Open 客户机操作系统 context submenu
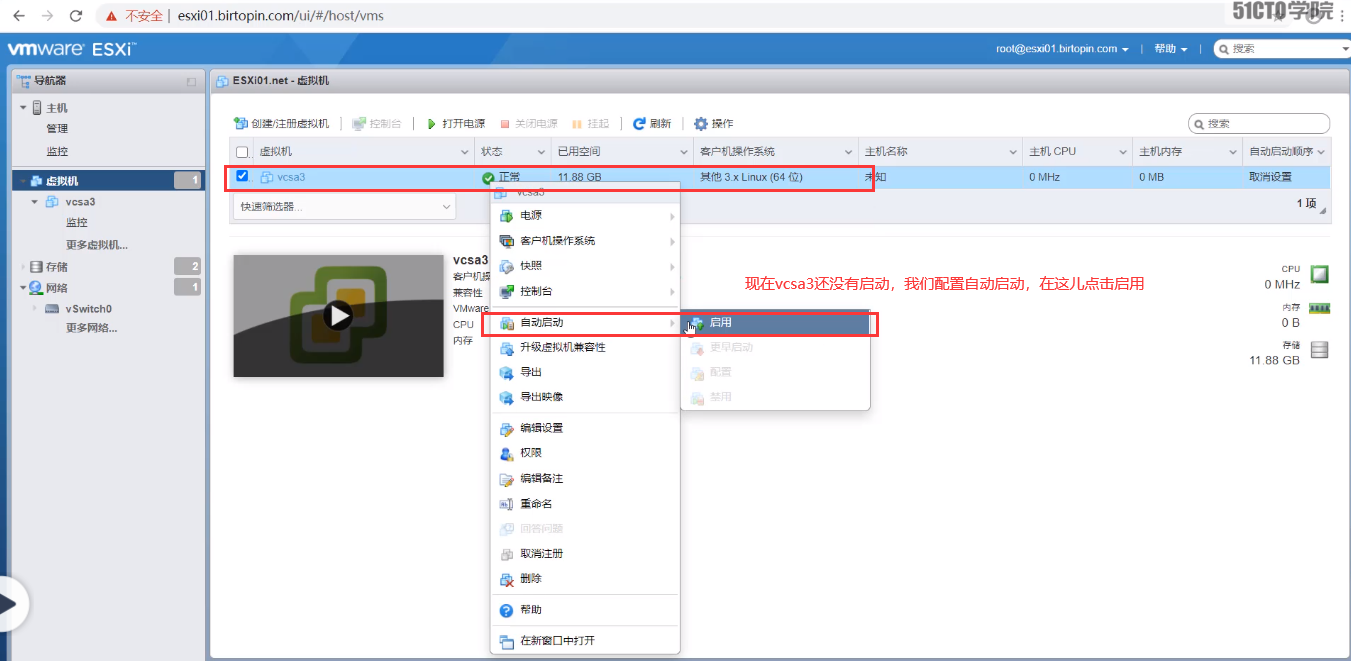Image resolution: width=1351 pixels, height=661 pixels. pos(585,241)
